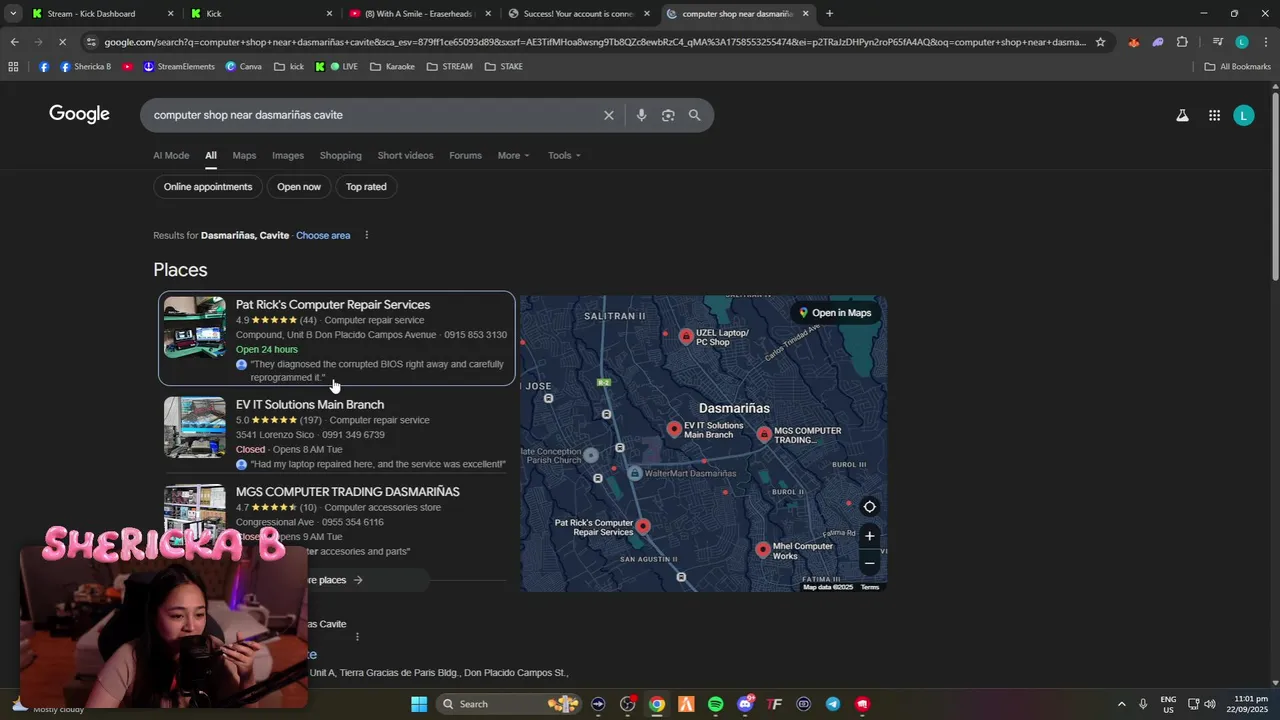The image size is (1280, 720).
Task: Expand the More search categories dropdown
Action: point(514,155)
